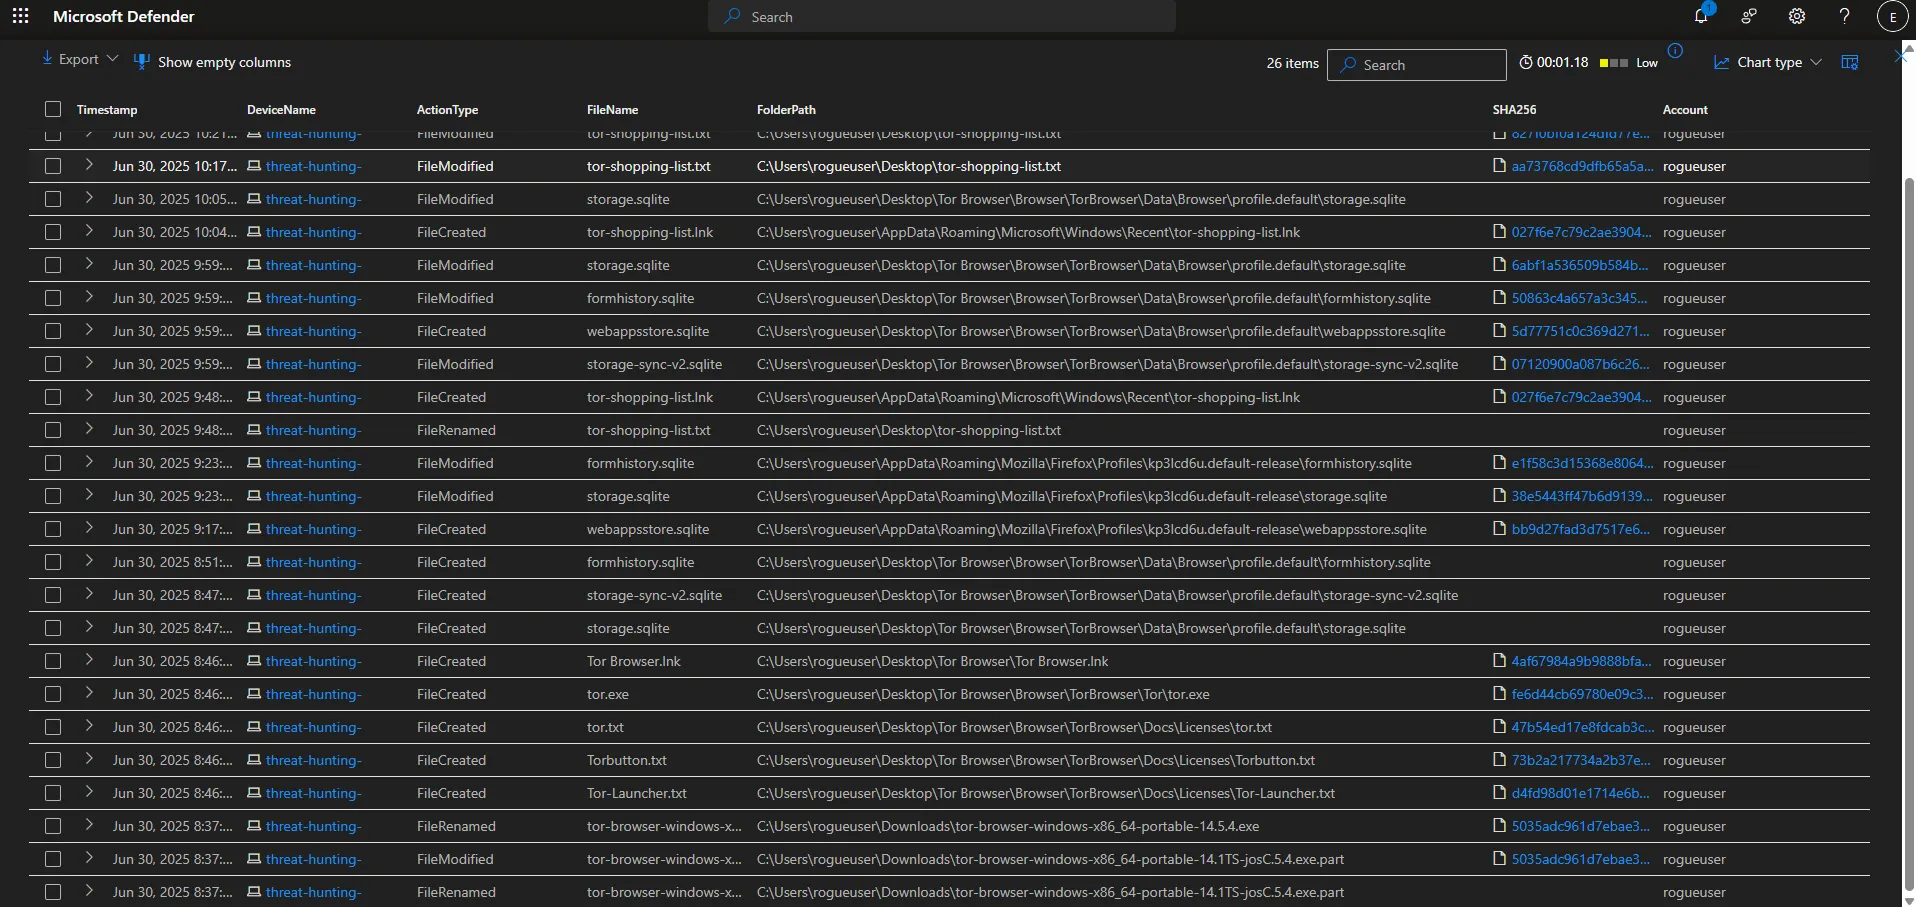Expand the Tor Browser.lnk row details
Screen dimensions: 1916x907
point(89,660)
